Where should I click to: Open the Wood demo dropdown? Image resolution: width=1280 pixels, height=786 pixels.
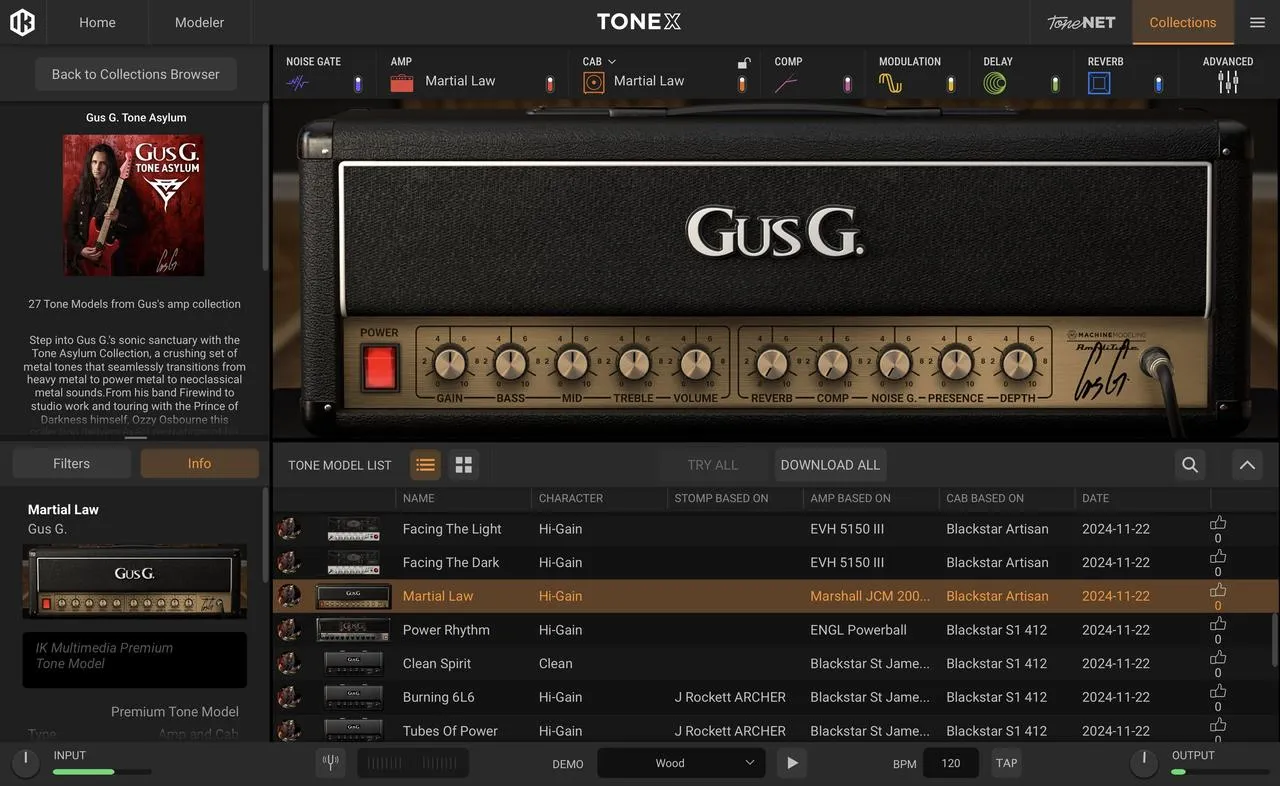tap(681, 763)
